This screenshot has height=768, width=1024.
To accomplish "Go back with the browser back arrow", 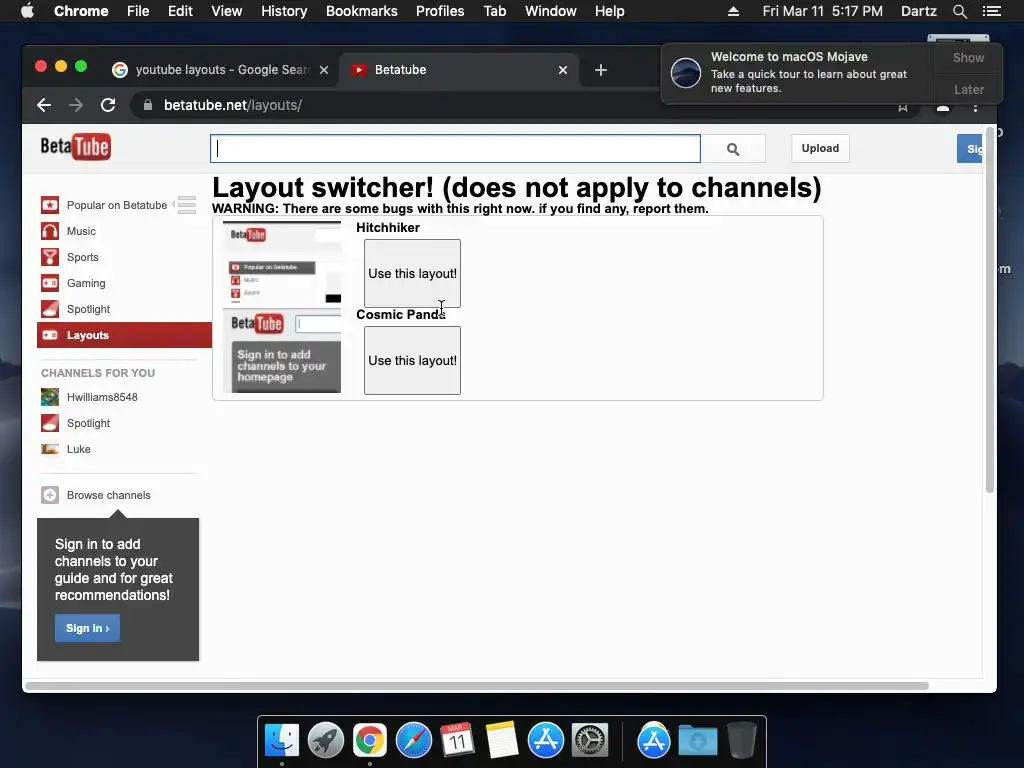I will pyautogui.click(x=44, y=105).
